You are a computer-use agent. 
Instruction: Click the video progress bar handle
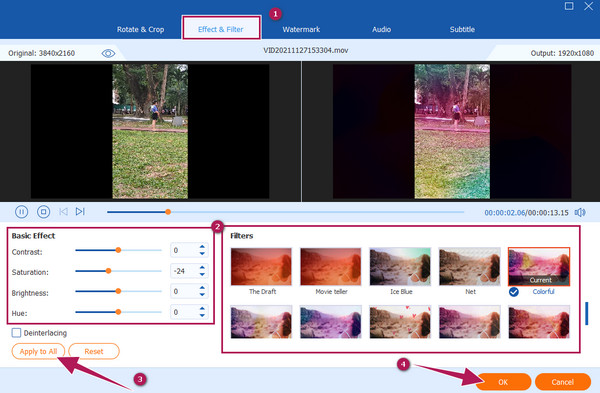tap(168, 212)
